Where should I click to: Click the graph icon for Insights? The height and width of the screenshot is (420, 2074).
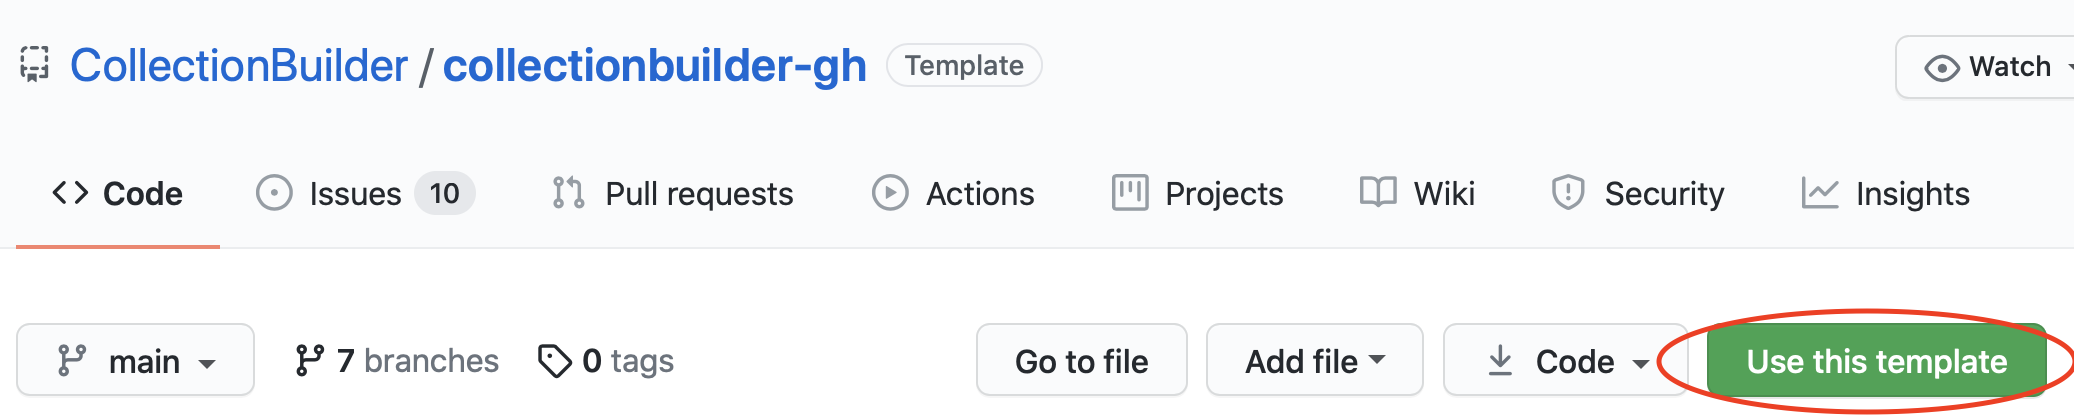[1819, 193]
